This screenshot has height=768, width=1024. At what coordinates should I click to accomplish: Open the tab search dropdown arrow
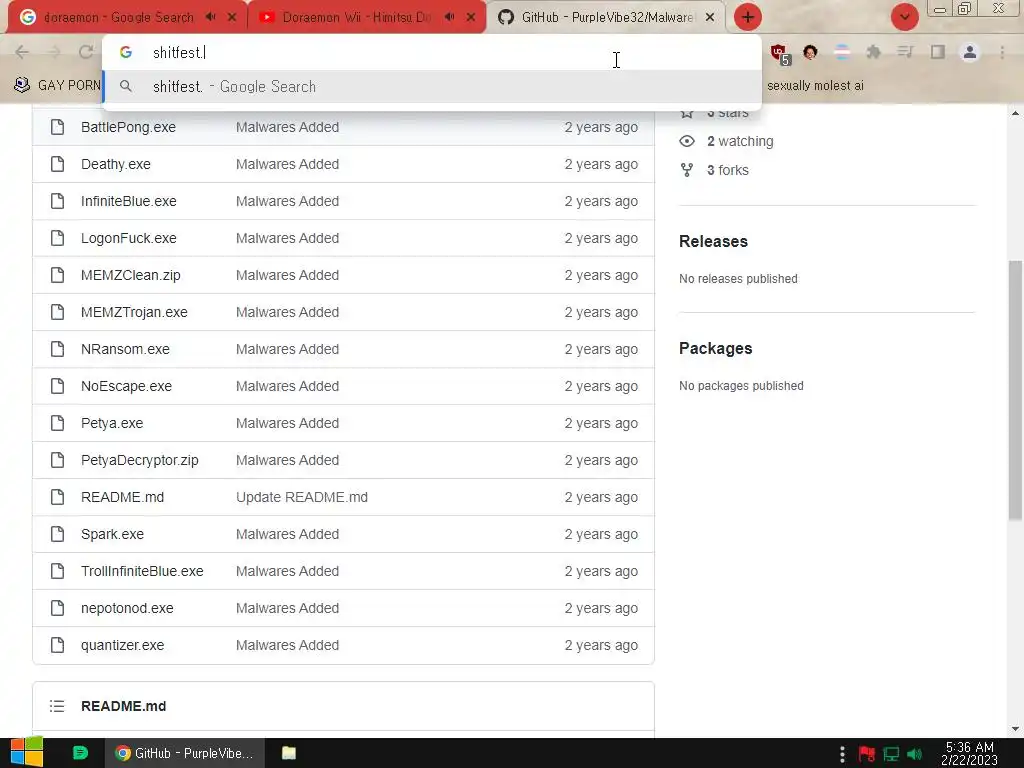click(x=904, y=17)
